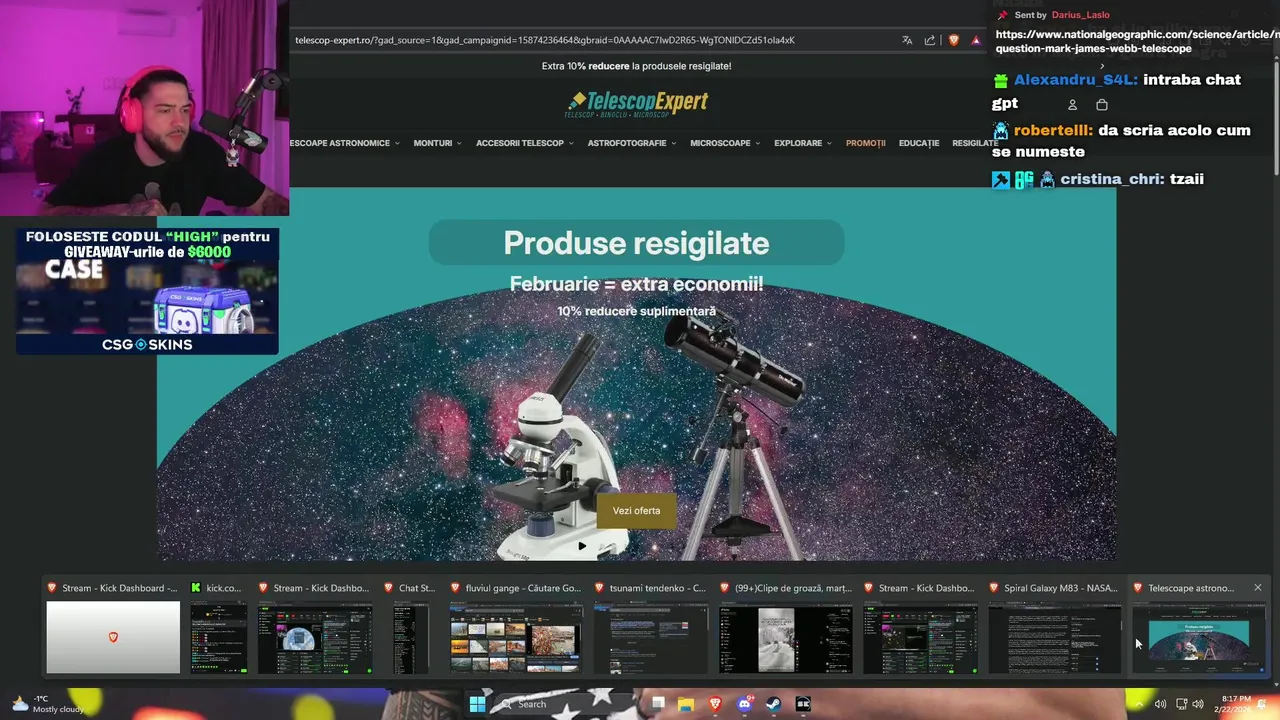Close the Telescoape astrono... window preview
1280x720 pixels.
1258,588
